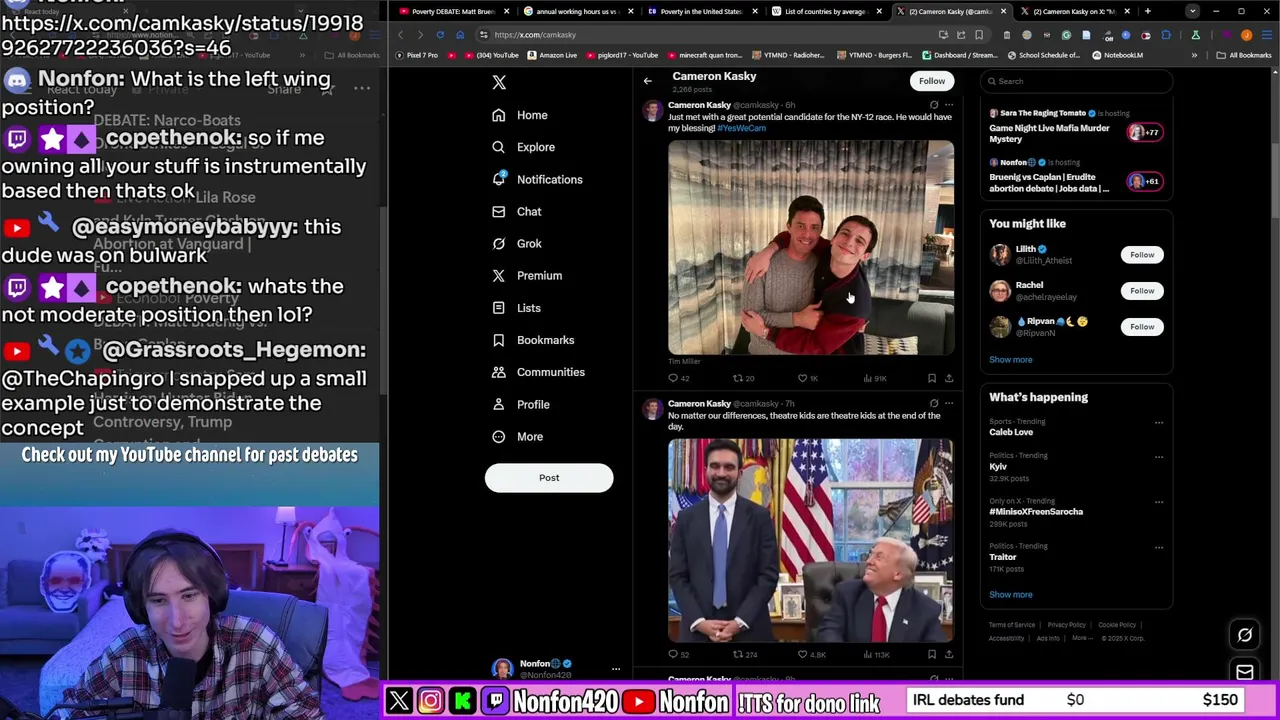This screenshot has height=720, width=1280.
Task: Follow Lilith from suggestions
Action: tap(1142, 255)
